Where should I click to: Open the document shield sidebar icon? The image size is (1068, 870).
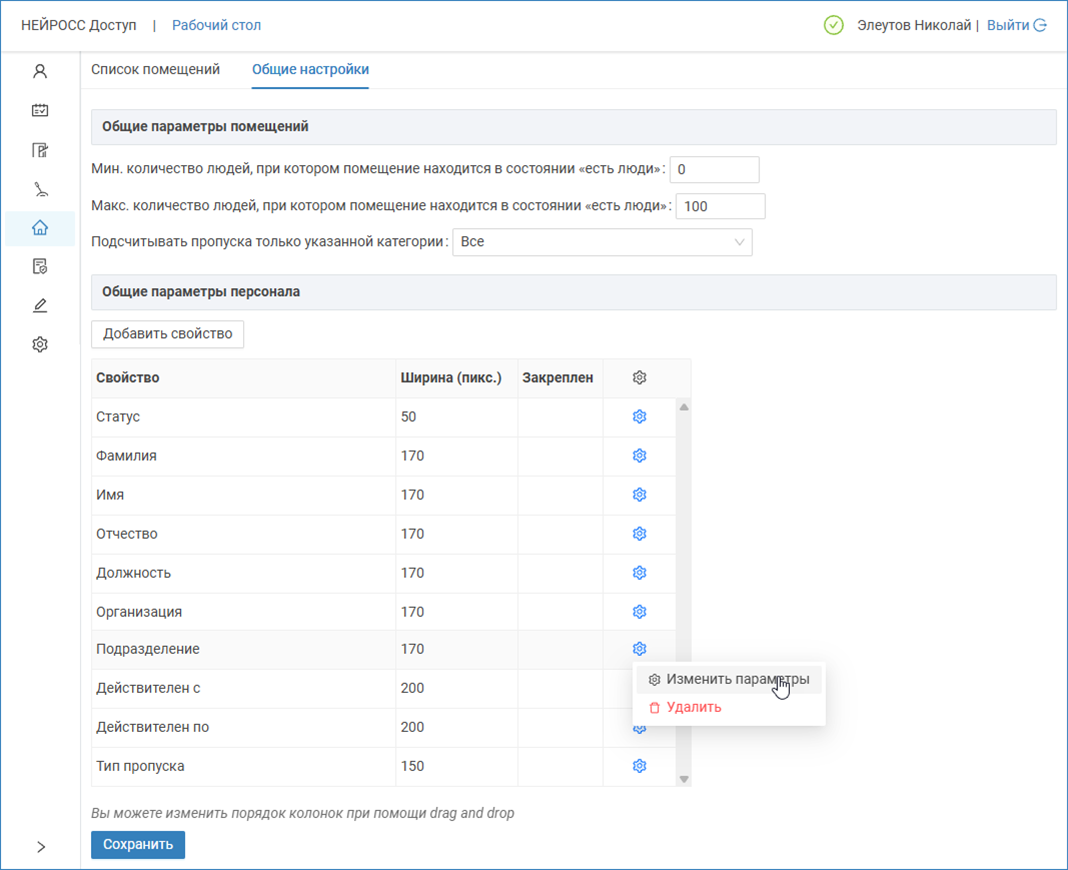[x=40, y=267]
